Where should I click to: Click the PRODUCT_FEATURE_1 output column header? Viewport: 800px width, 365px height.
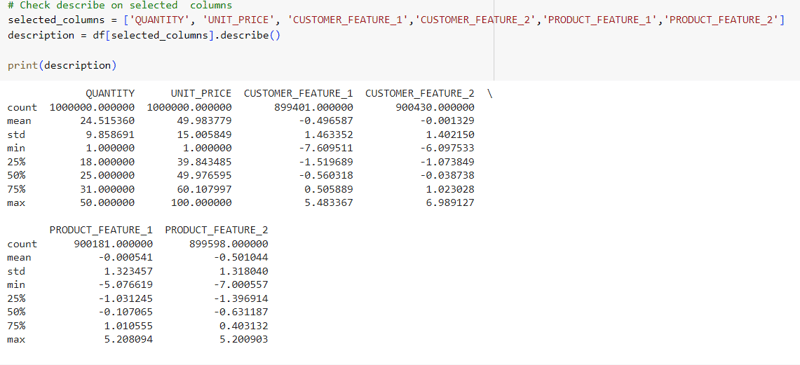point(101,230)
